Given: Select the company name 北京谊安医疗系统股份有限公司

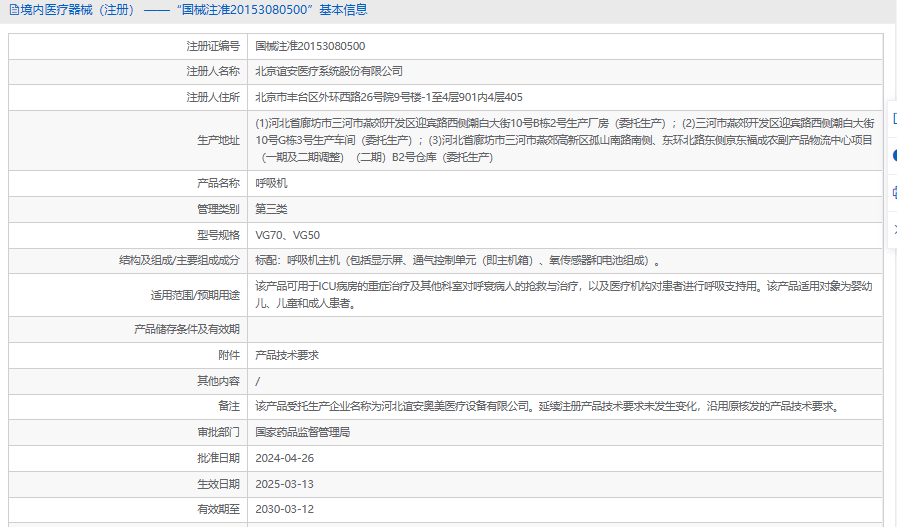Looking at the screenshot, I should click(x=329, y=72).
